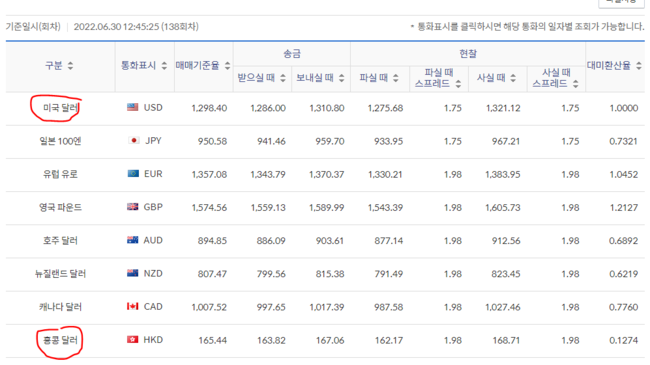Click the partially visible top-right button
This screenshot has width=650, height=365.
click(621, 3)
